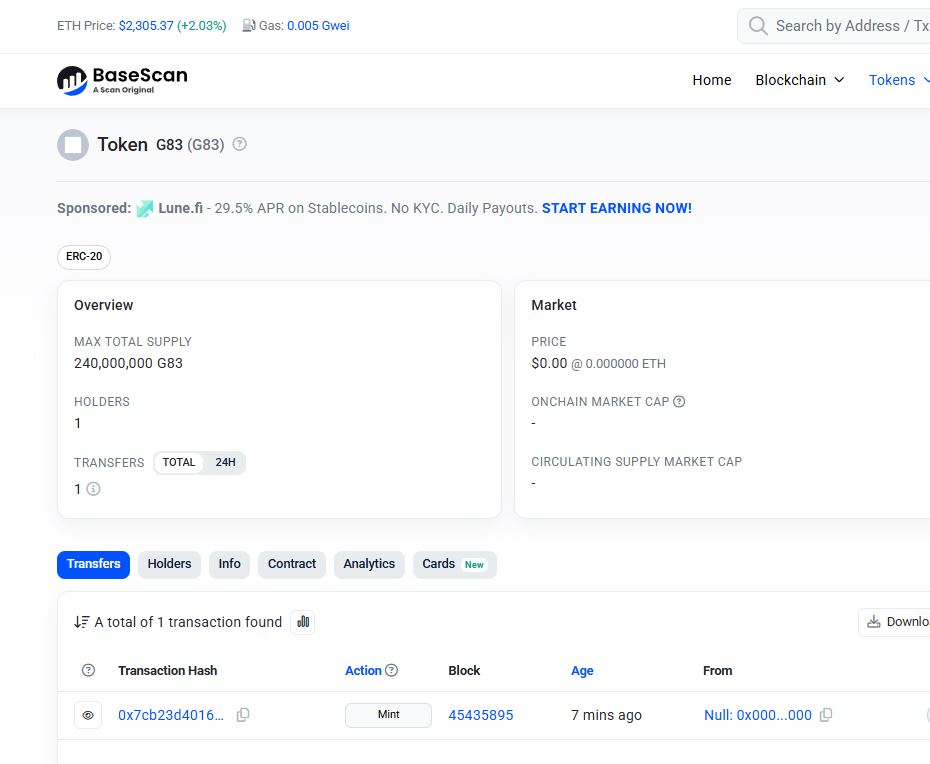Screen dimensions: 930x764
Task: Go to the Home menu item
Action: pyautogui.click(x=712, y=80)
